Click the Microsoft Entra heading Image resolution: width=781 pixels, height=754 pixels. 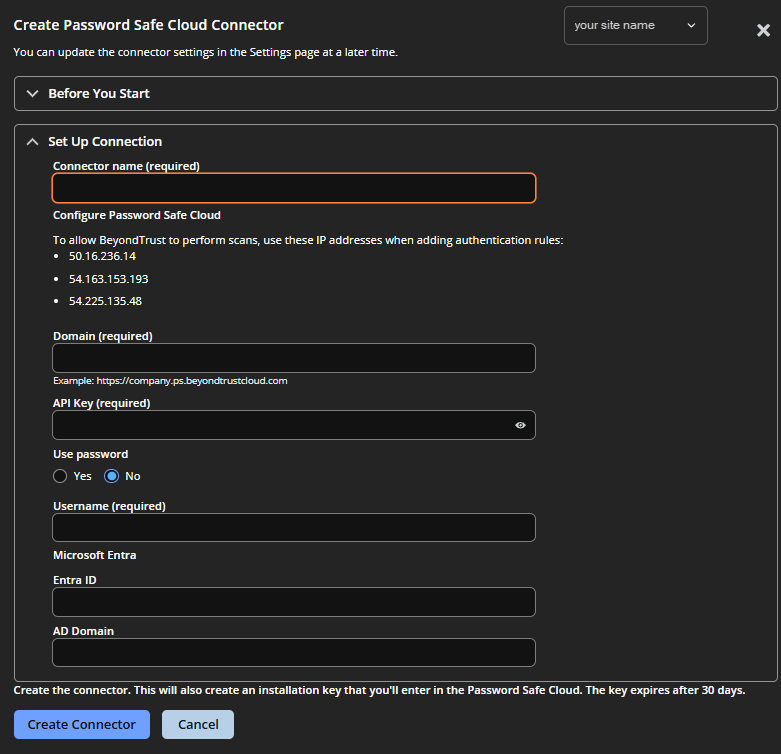point(95,555)
